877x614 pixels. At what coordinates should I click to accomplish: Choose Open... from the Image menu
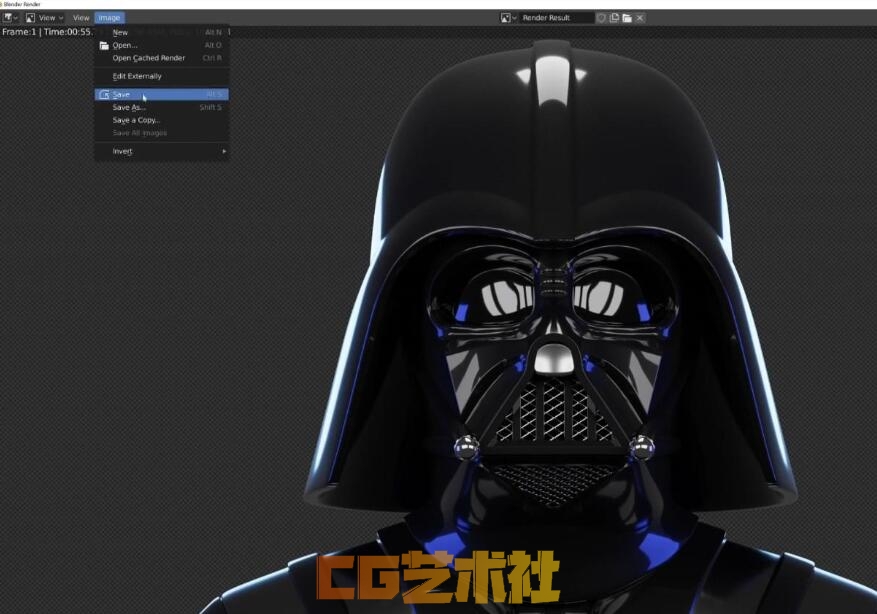[162, 45]
